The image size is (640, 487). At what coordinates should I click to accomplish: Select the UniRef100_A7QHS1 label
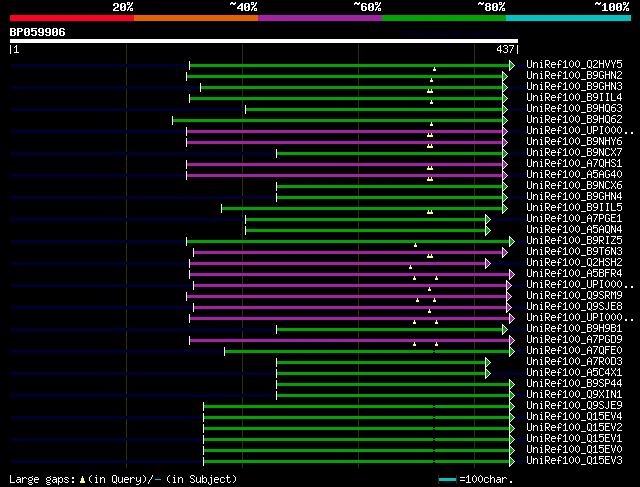[574, 164]
